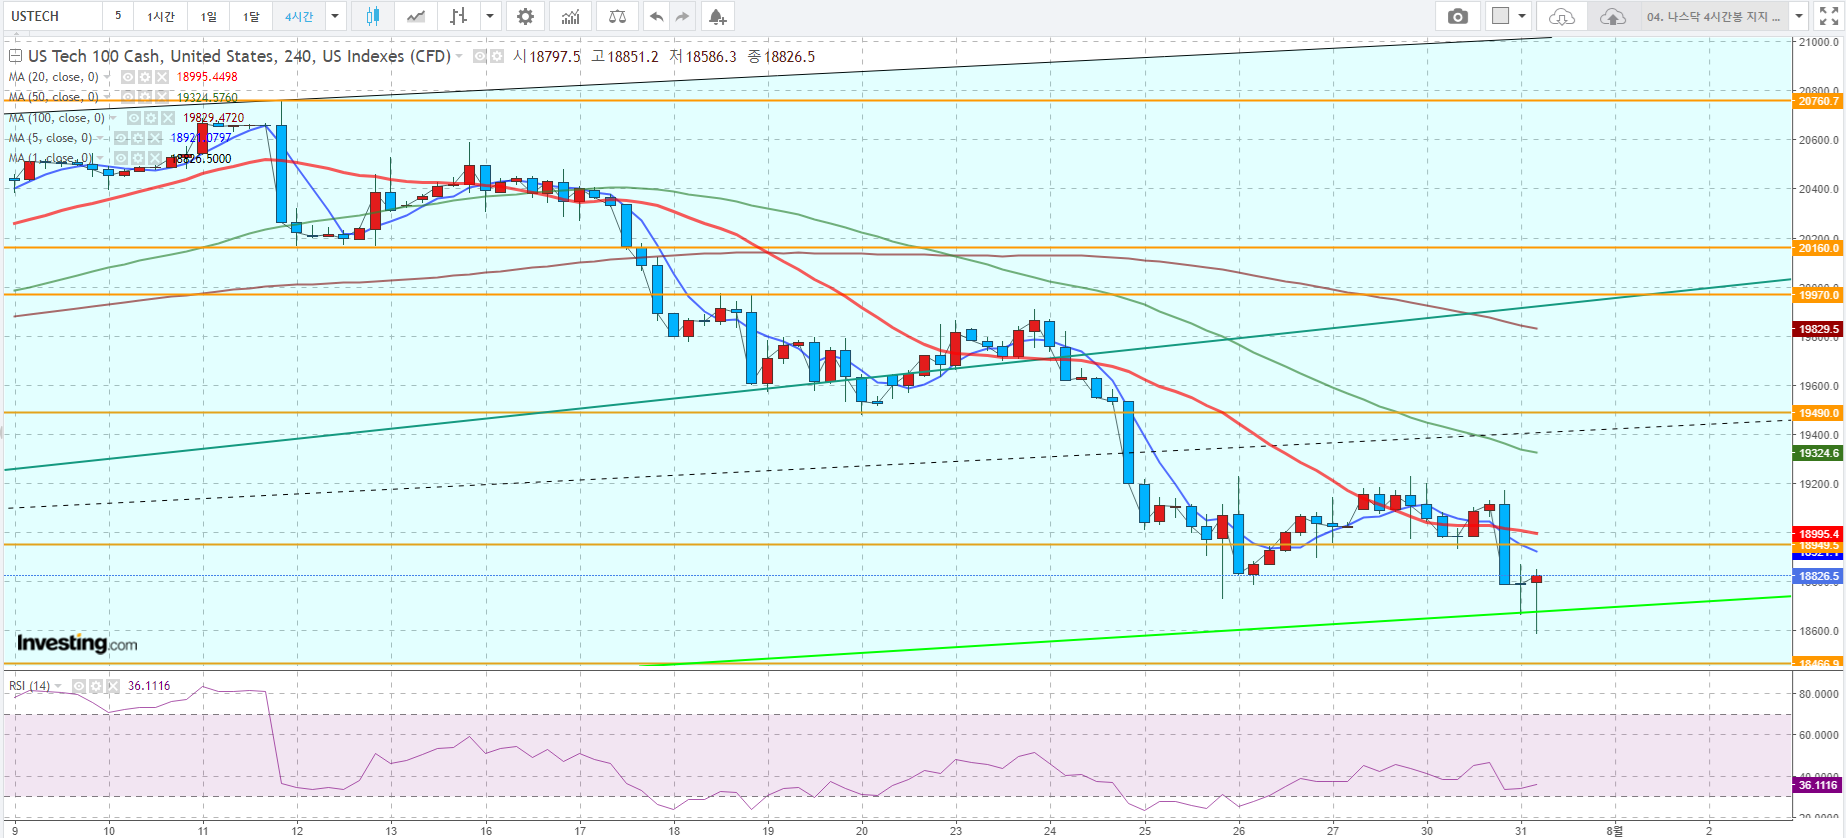Expand the chart style dropdown arrow
The width and height of the screenshot is (1846, 838).
(x=490, y=16)
